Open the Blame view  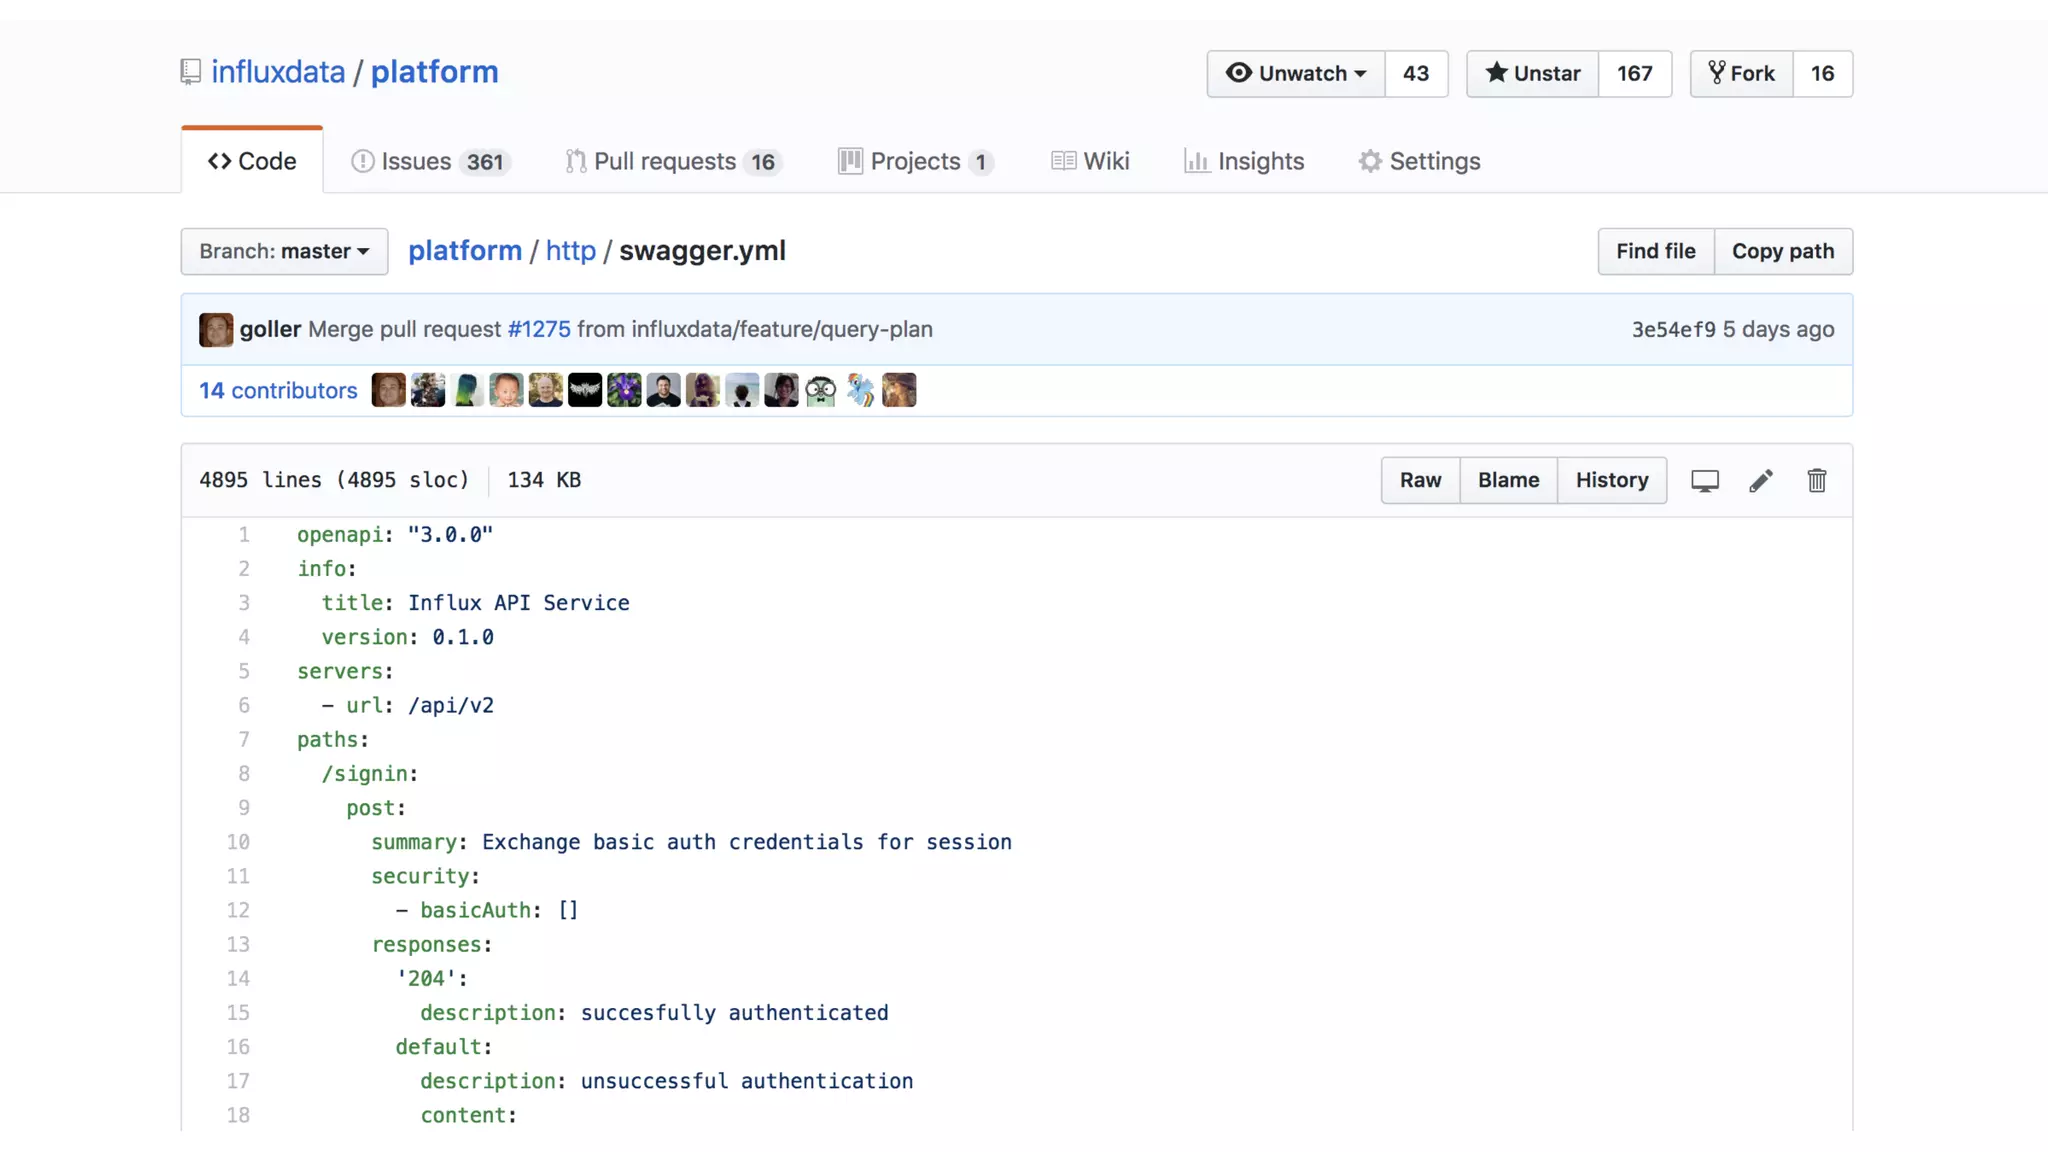(1508, 480)
